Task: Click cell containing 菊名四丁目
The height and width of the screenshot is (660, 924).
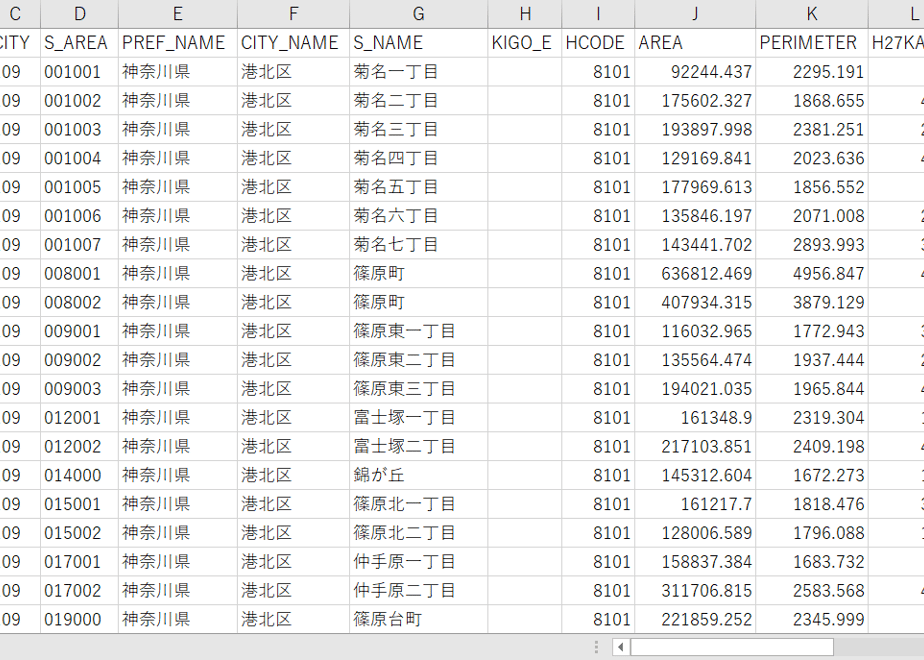Action: tap(418, 159)
